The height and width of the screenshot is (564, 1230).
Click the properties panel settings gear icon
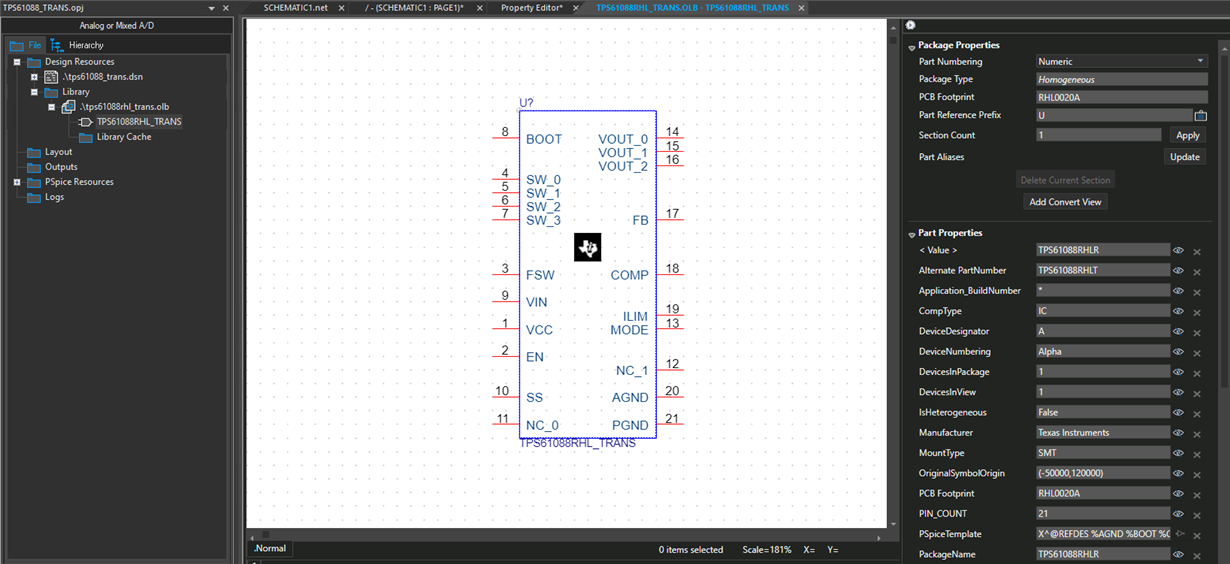click(910, 25)
